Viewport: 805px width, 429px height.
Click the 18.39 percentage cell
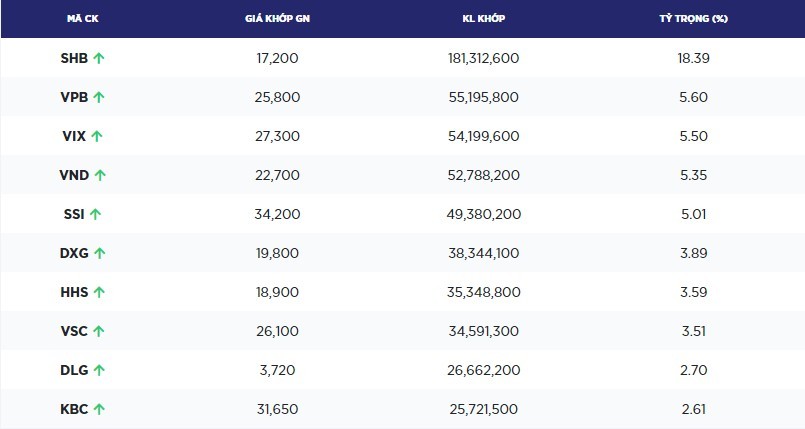693,58
